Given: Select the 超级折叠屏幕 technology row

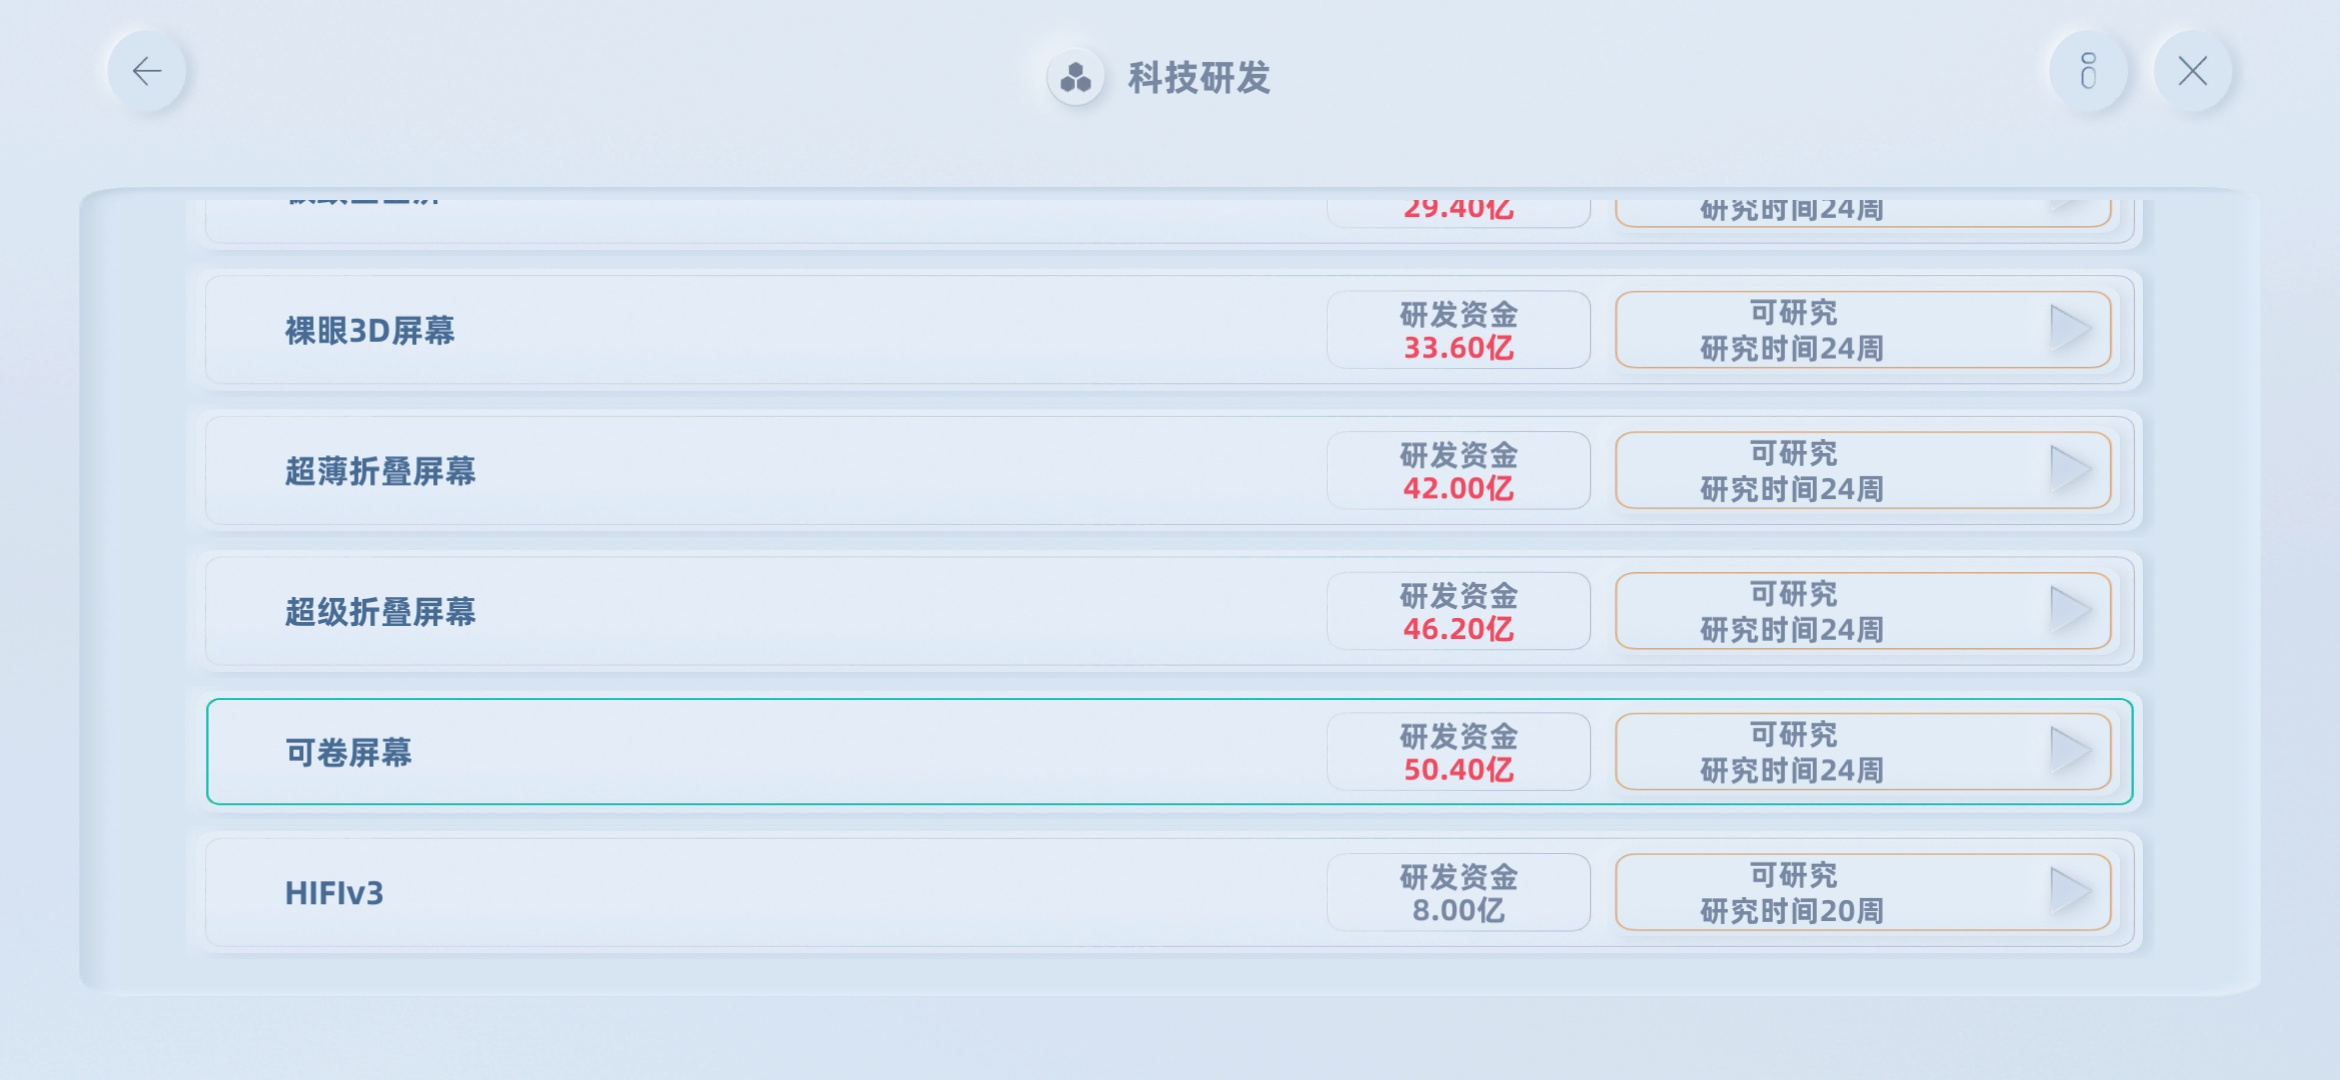Looking at the screenshot, I should 1169,611.
